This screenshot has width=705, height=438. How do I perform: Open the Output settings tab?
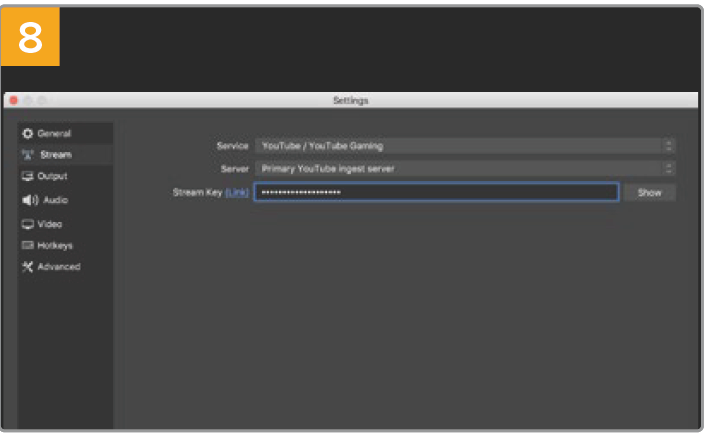(65, 176)
